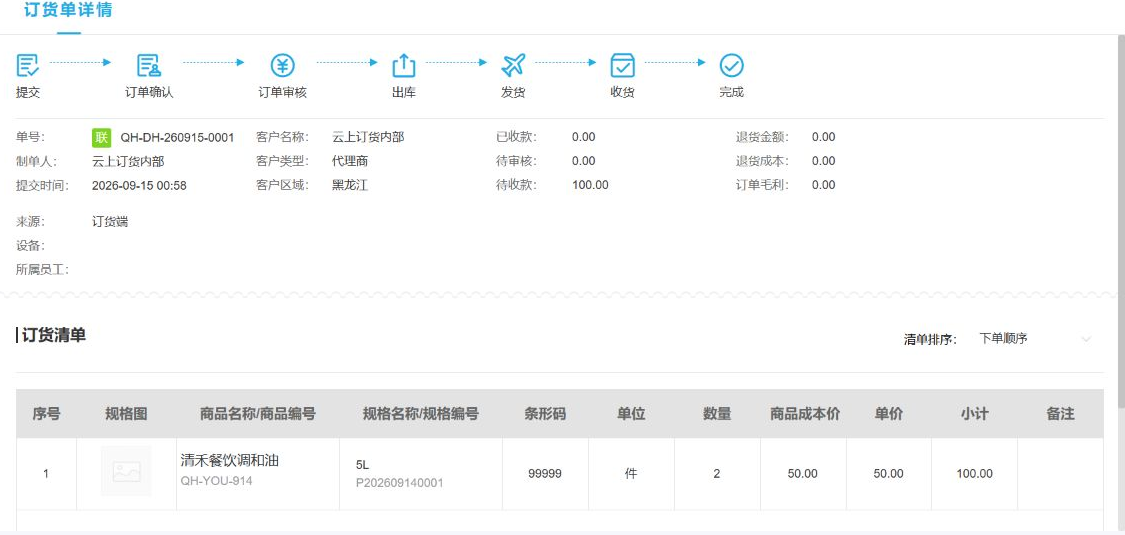Click the 条形码 column header

(545, 414)
